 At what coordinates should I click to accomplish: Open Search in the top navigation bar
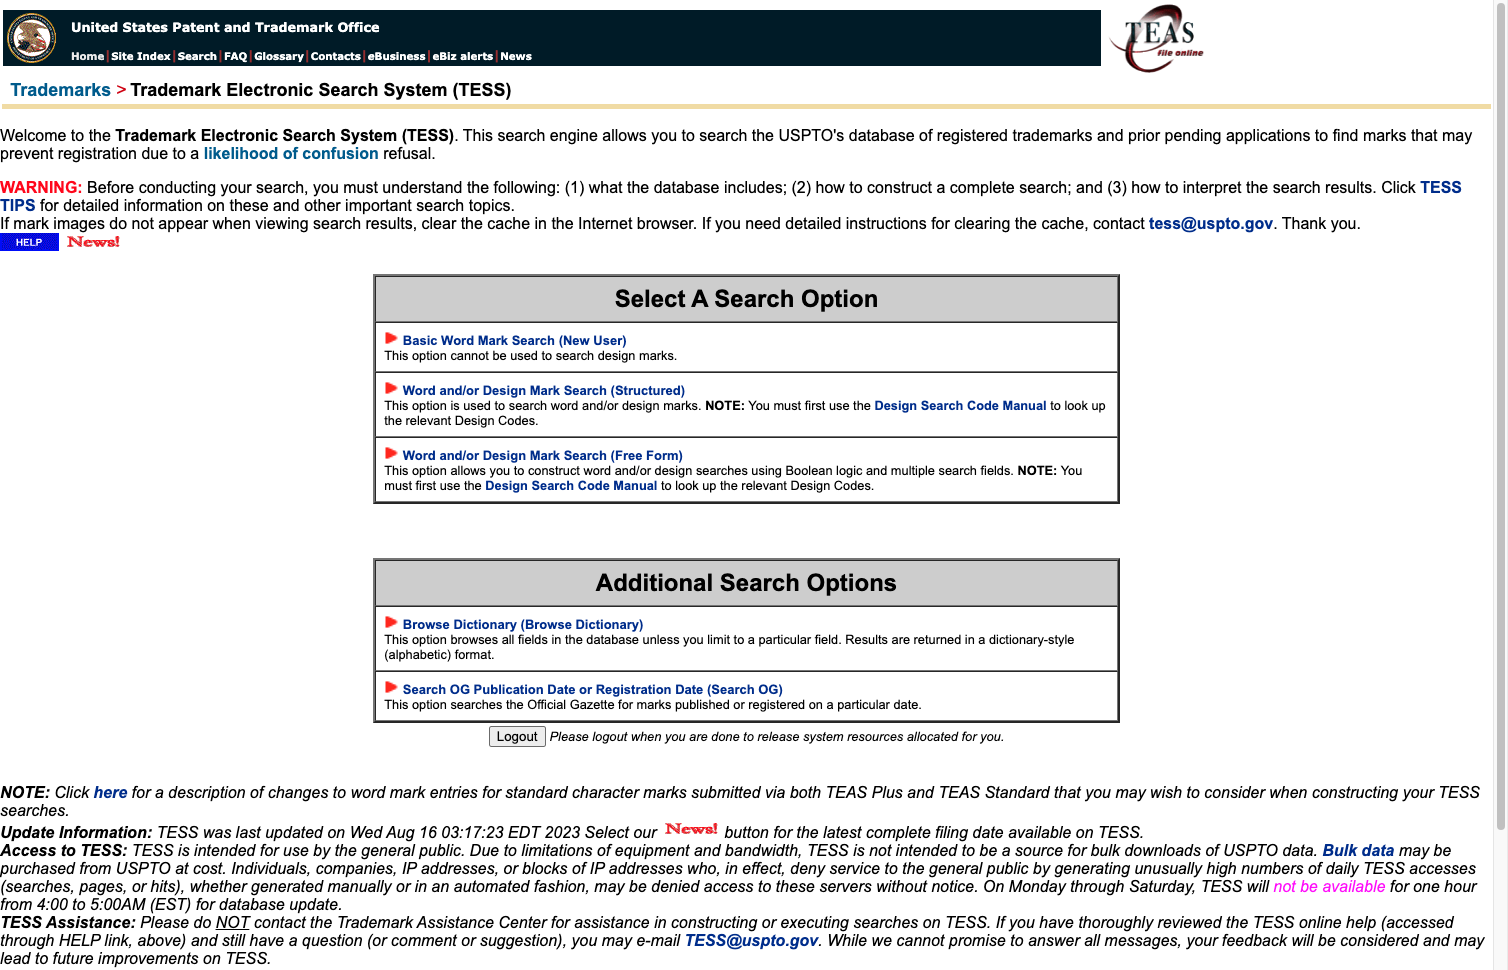point(197,57)
